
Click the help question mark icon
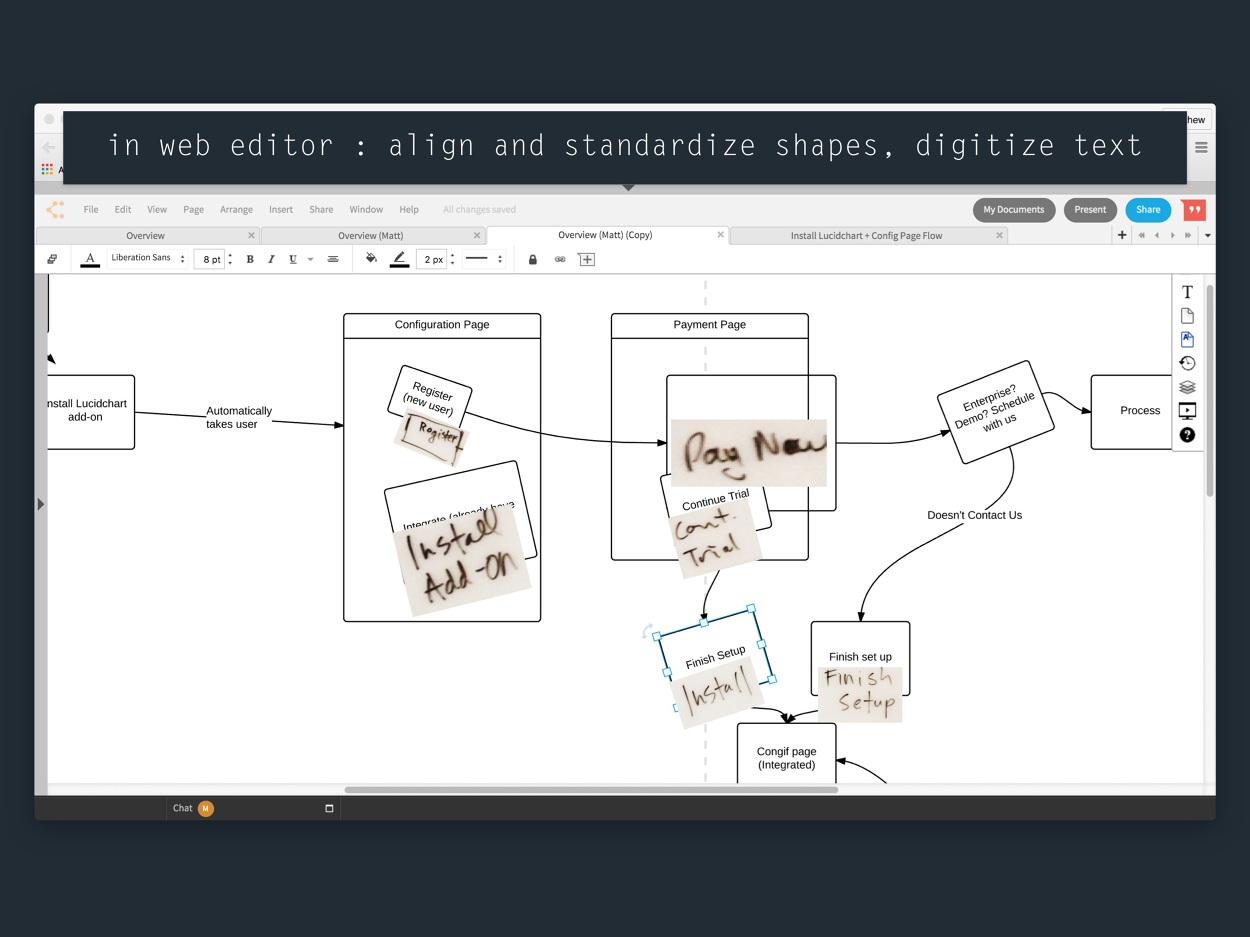[x=1187, y=435]
